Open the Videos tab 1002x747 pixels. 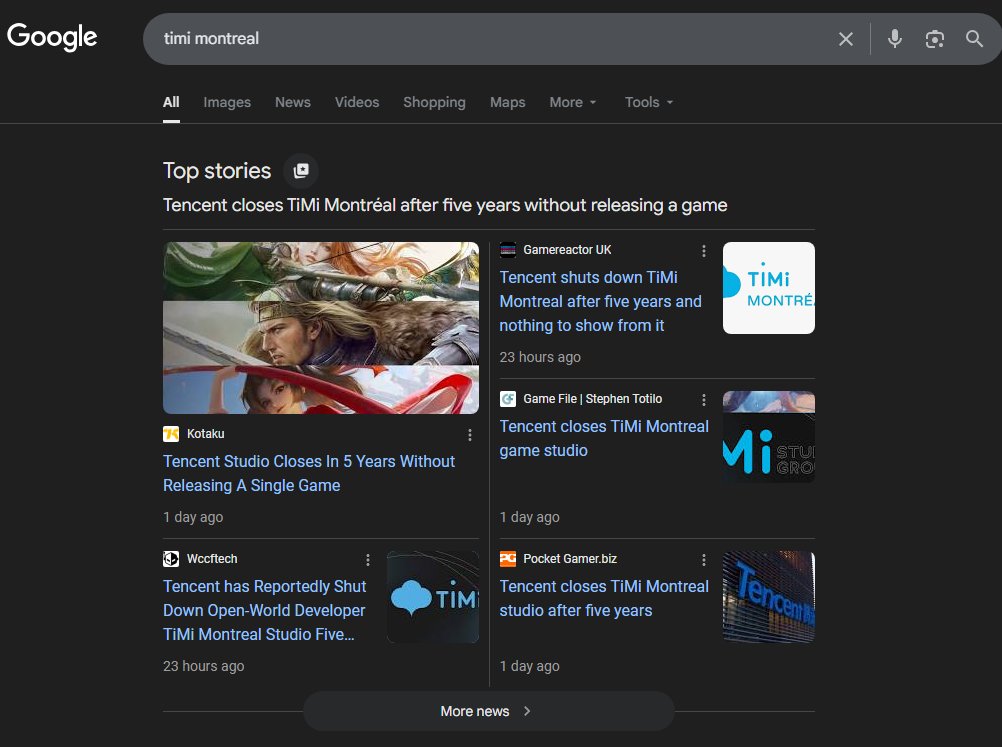click(357, 102)
